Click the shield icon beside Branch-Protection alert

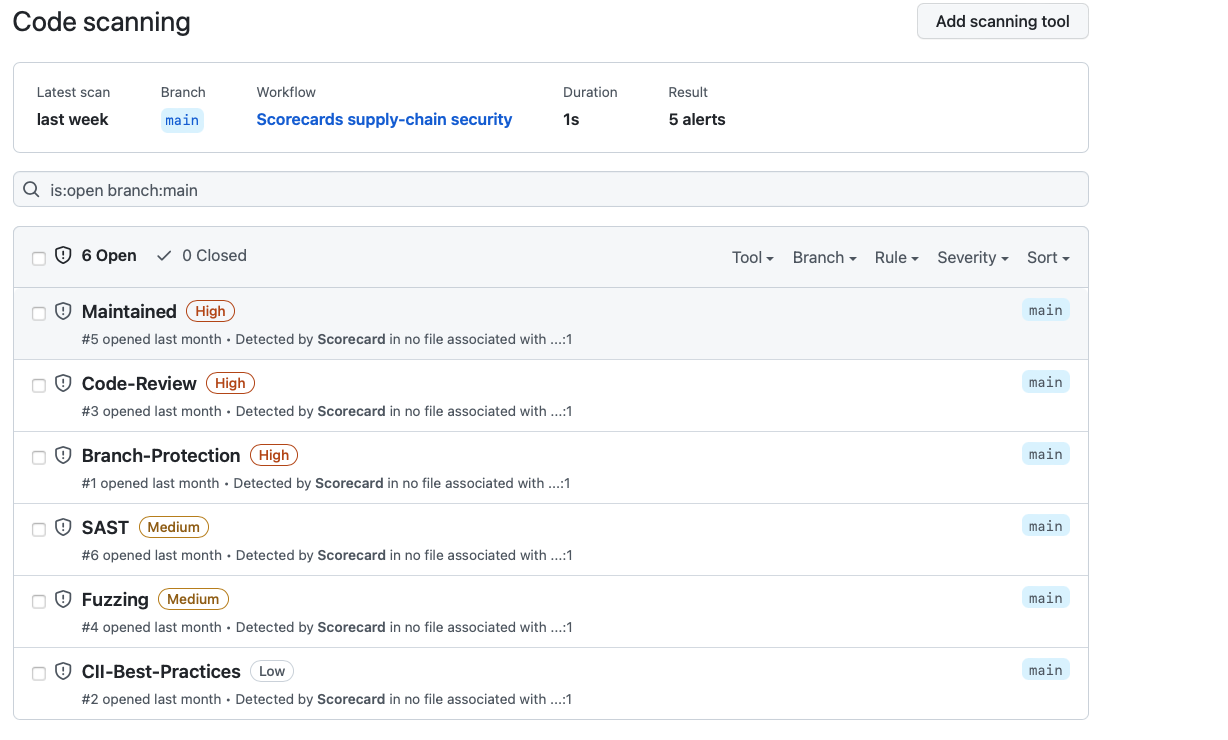pyautogui.click(x=63, y=456)
